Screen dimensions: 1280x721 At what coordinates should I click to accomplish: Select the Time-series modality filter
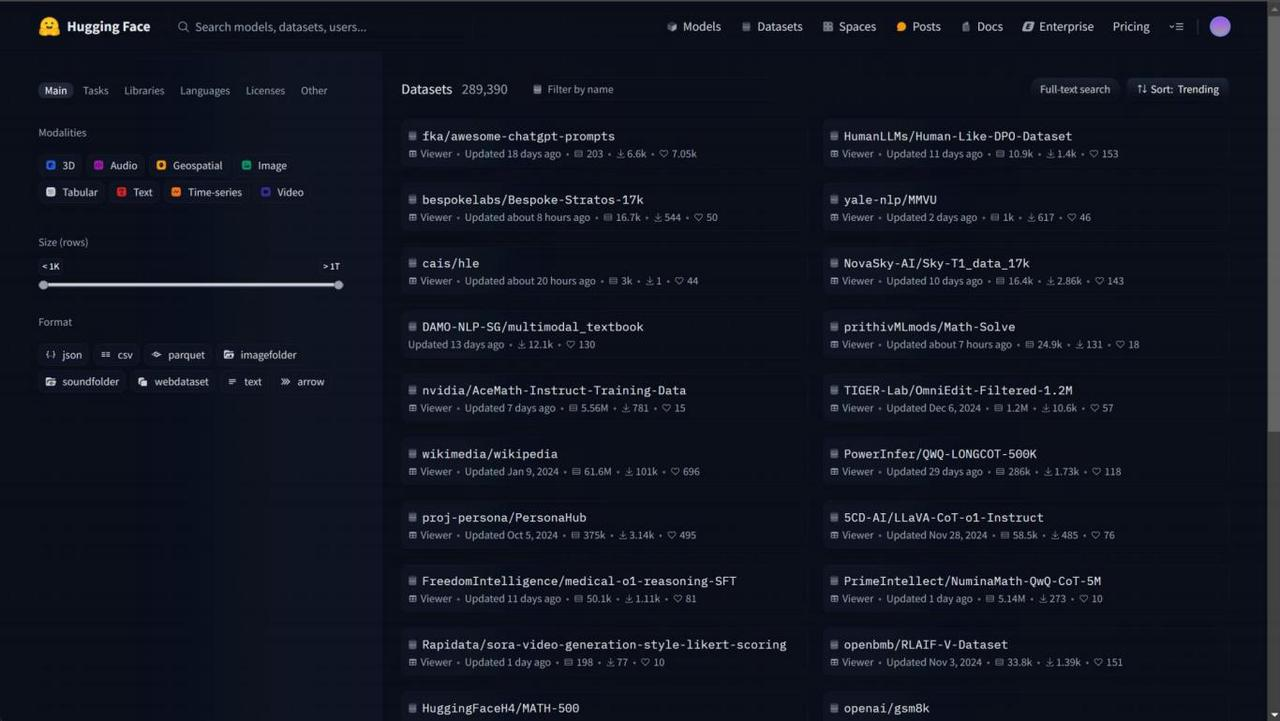pyautogui.click(x=206, y=192)
